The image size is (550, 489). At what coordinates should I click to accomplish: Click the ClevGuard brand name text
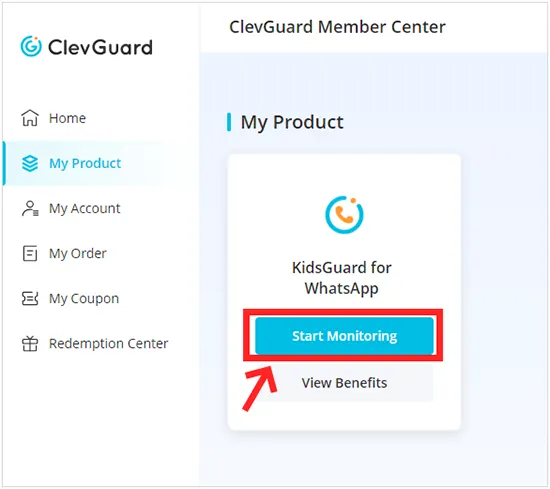(100, 47)
